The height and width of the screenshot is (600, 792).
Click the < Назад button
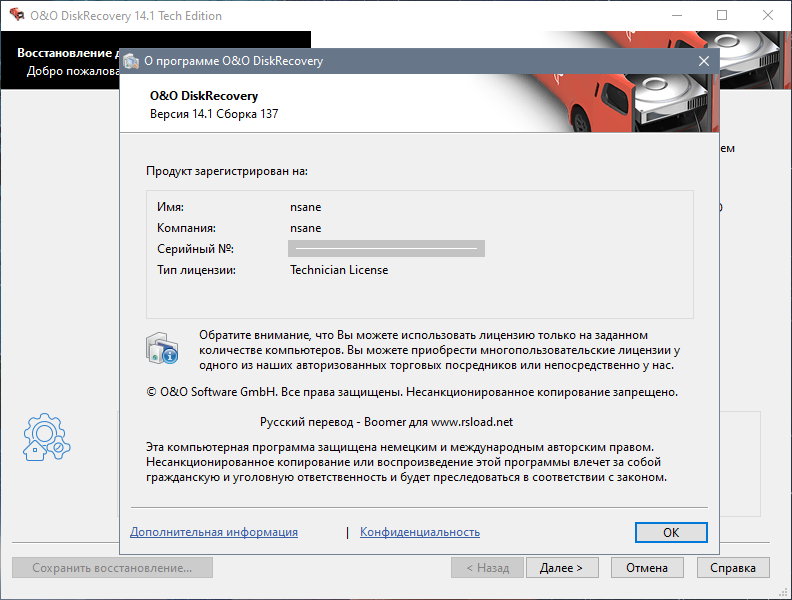487,568
